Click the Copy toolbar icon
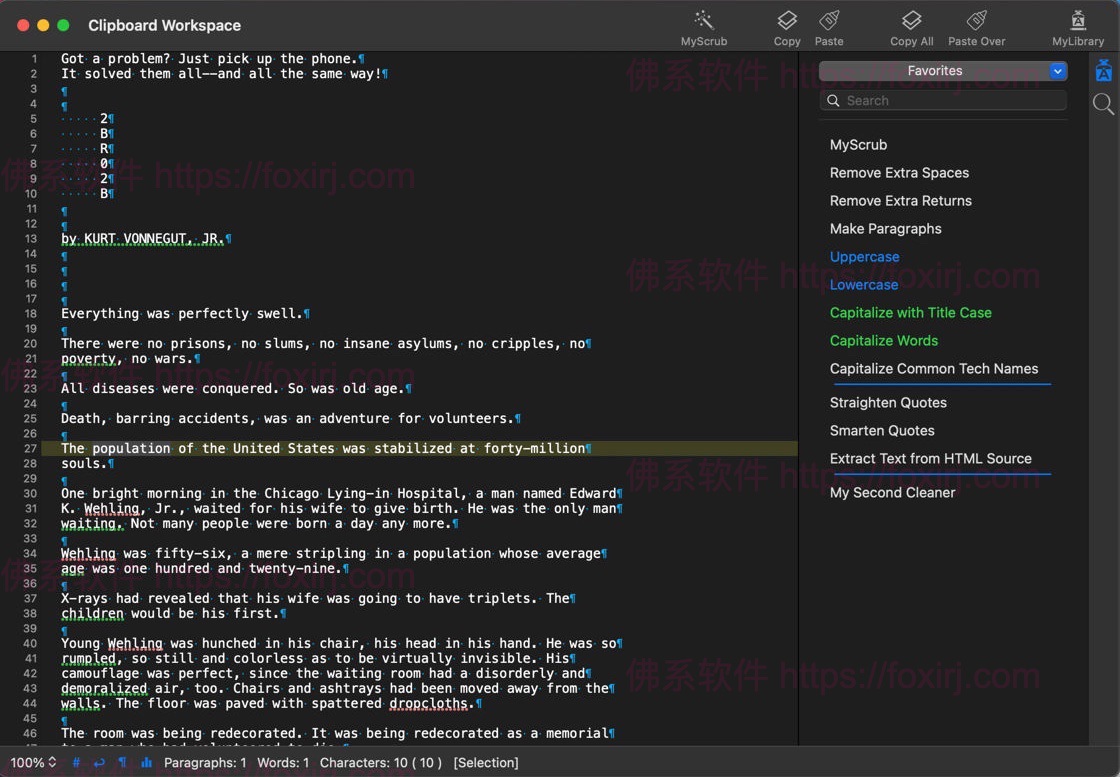Image resolution: width=1120 pixels, height=777 pixels. tap(787, 21)
